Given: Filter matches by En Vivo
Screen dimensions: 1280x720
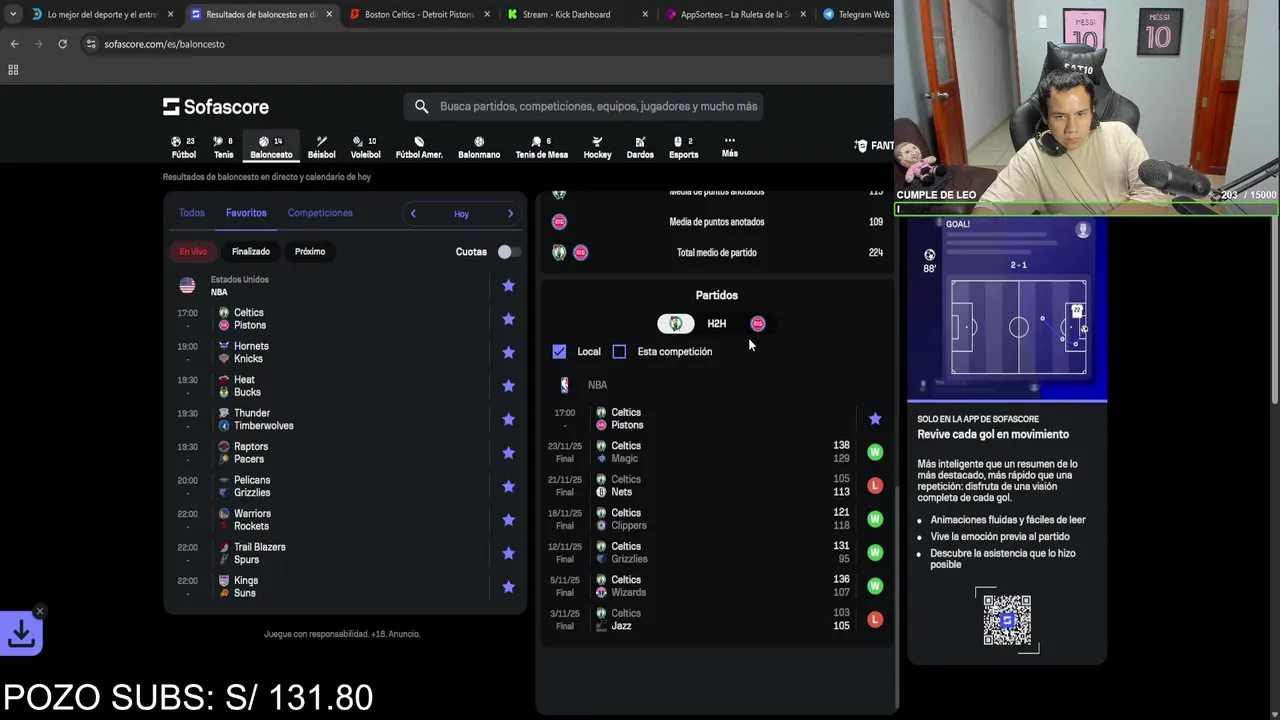Looking at the screenshot, I should tap(193, 252).
